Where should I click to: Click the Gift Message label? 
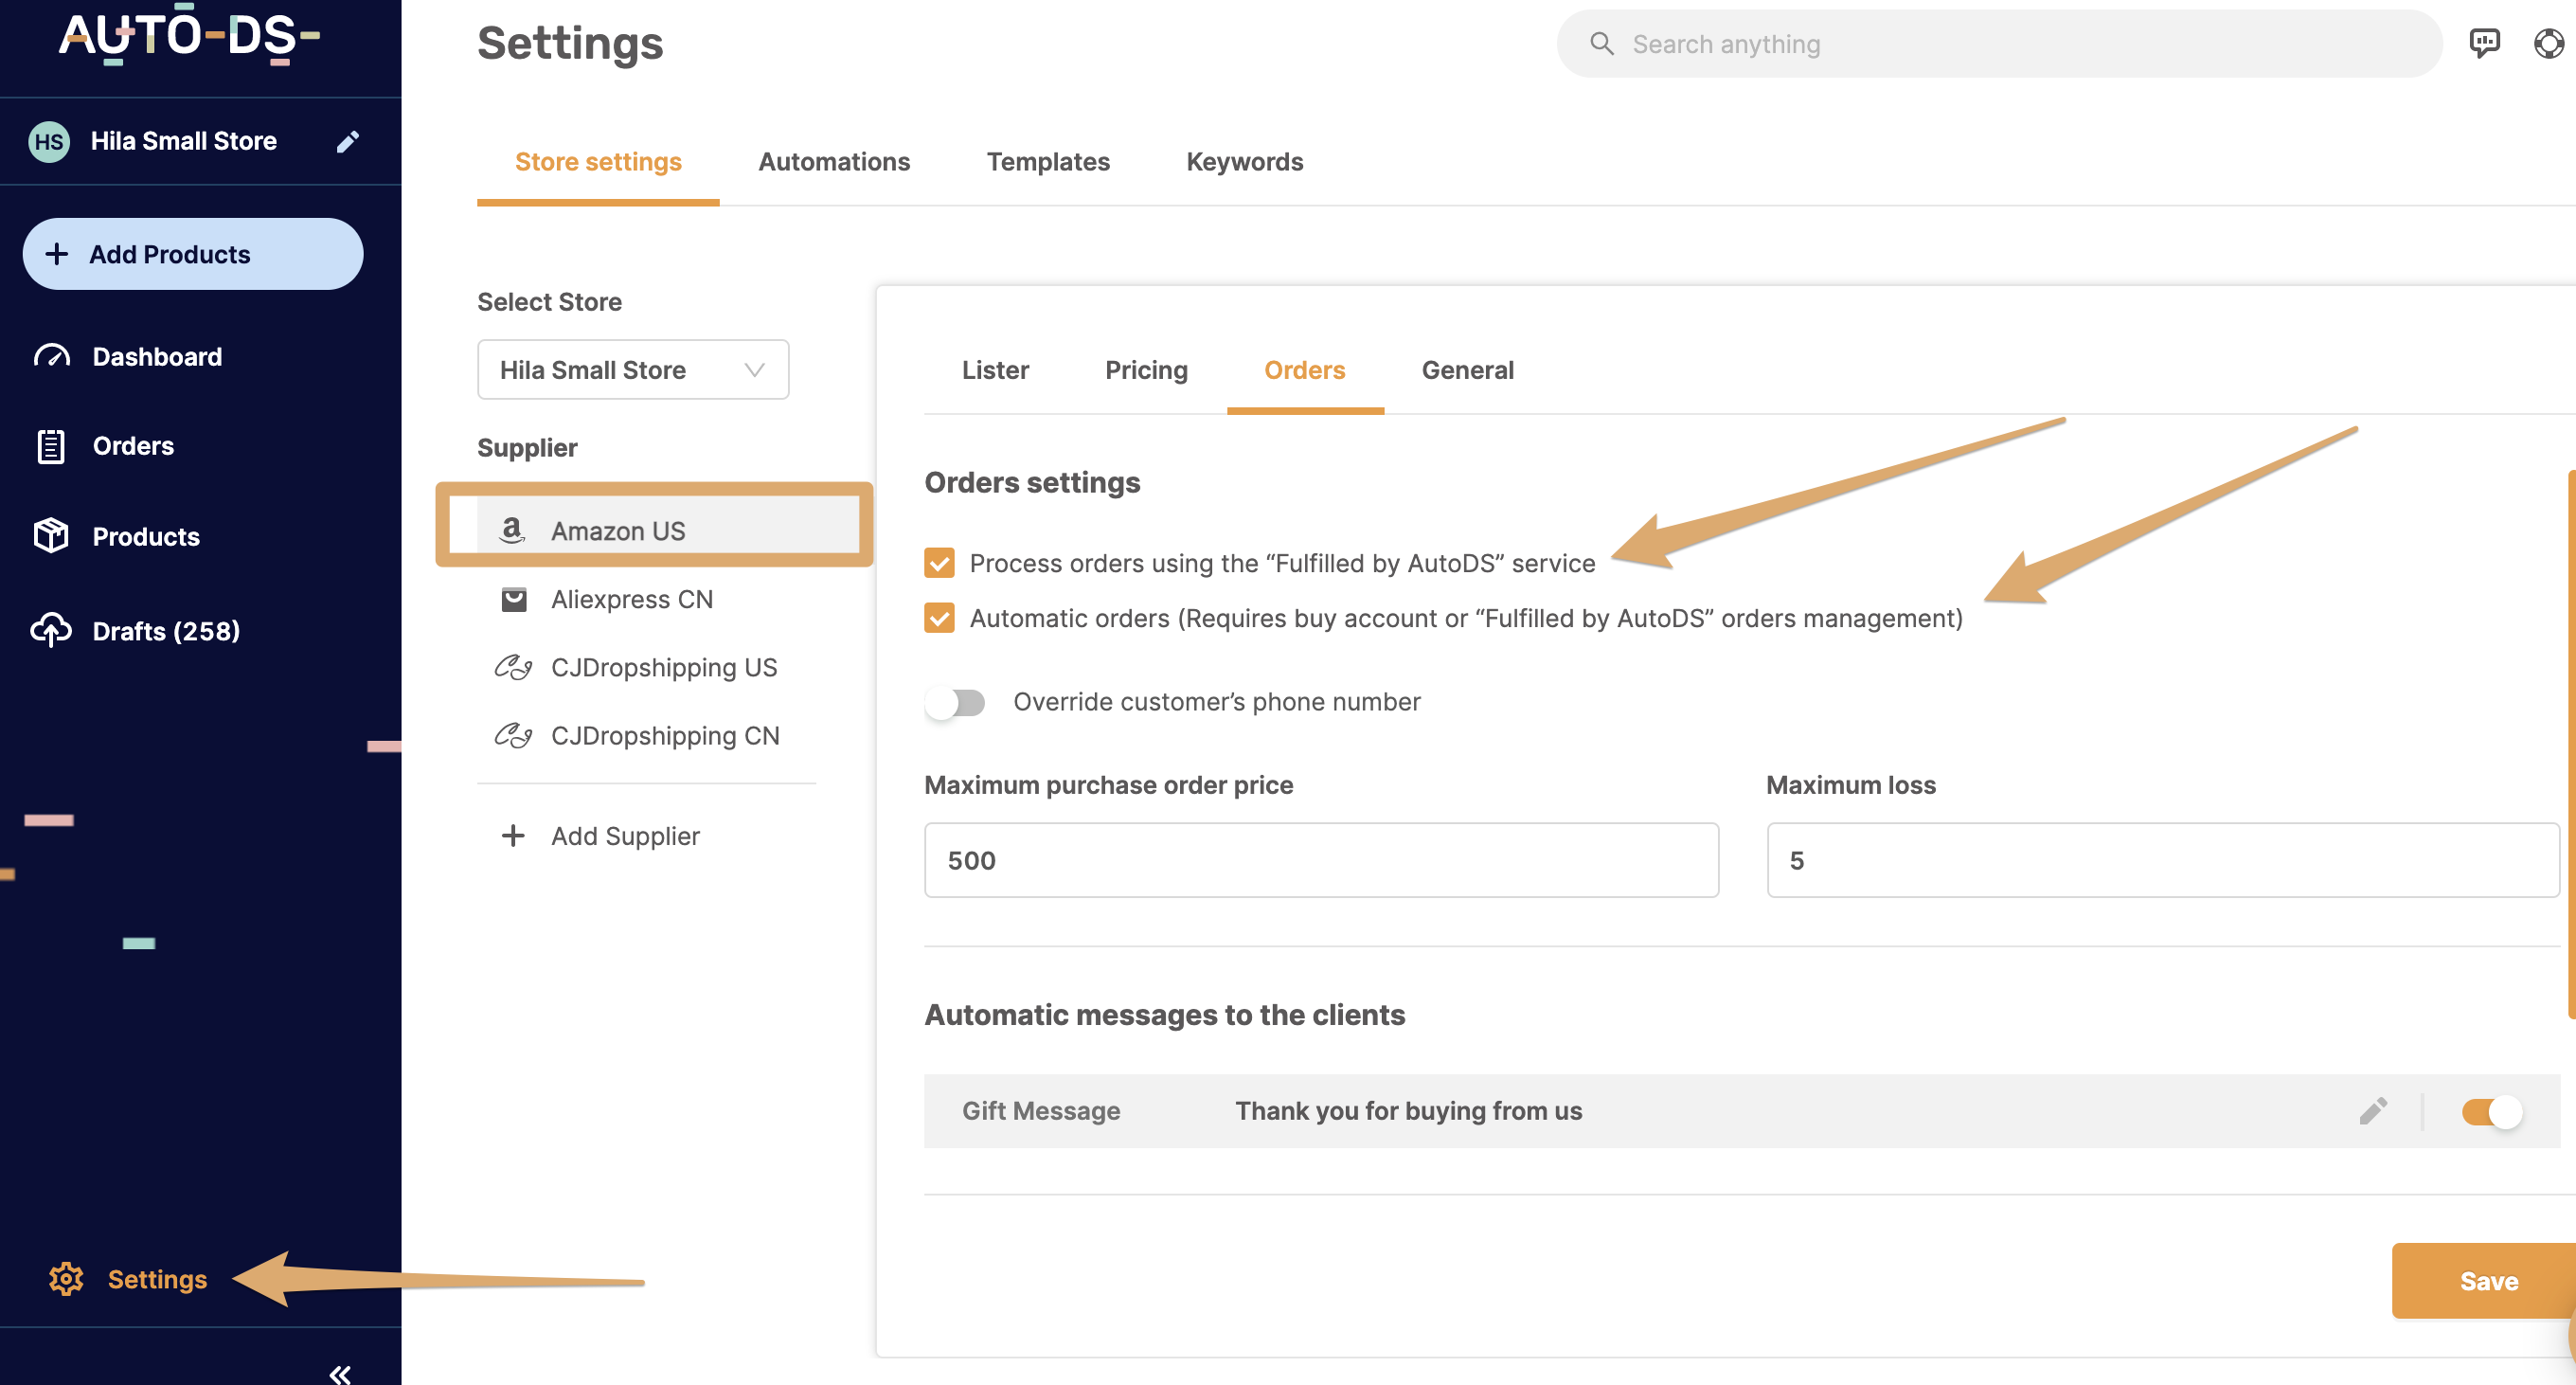coord(1041,1111)
